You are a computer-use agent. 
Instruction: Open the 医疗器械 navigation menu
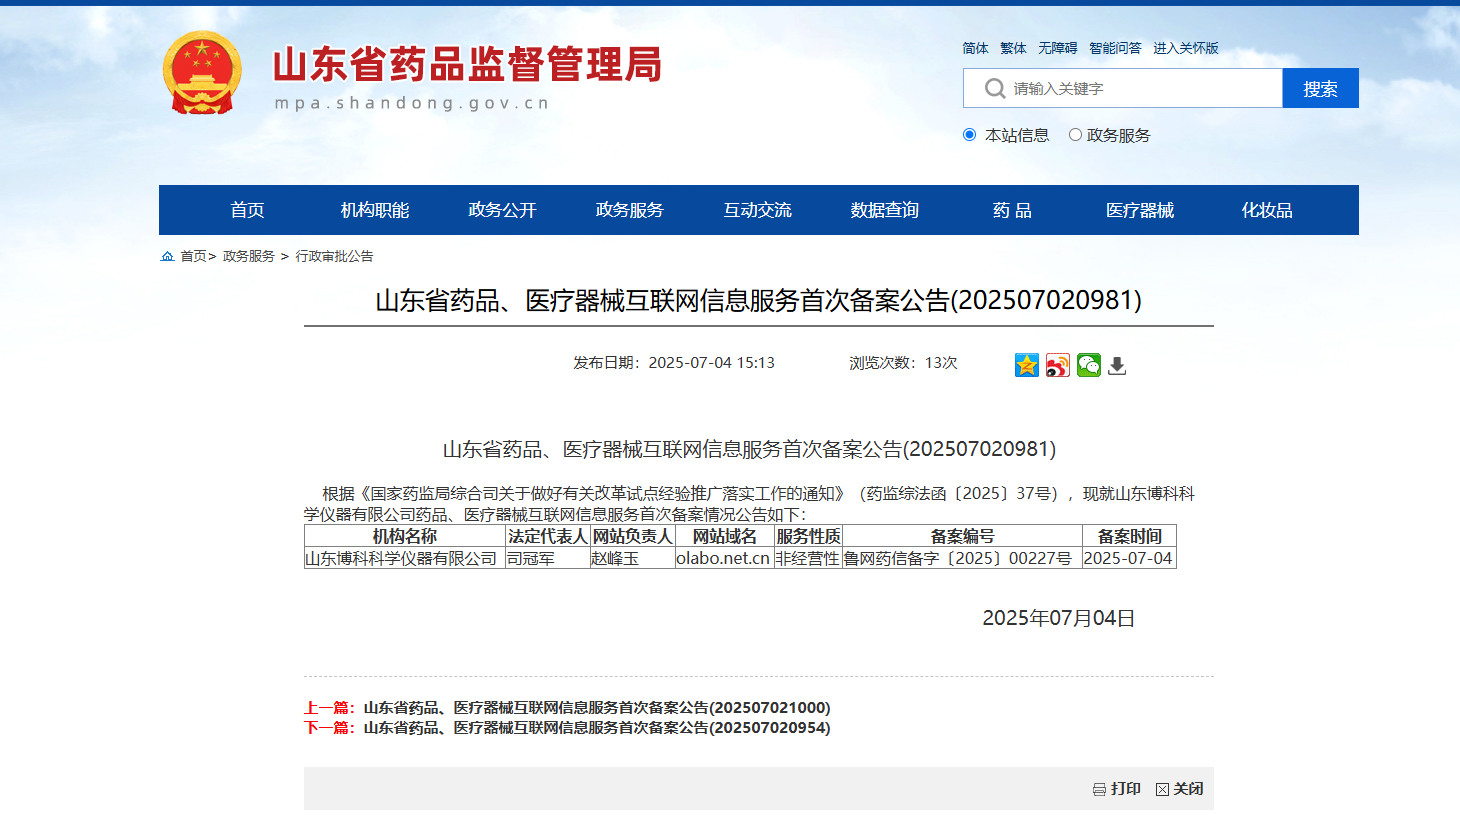pos(1139,210)
